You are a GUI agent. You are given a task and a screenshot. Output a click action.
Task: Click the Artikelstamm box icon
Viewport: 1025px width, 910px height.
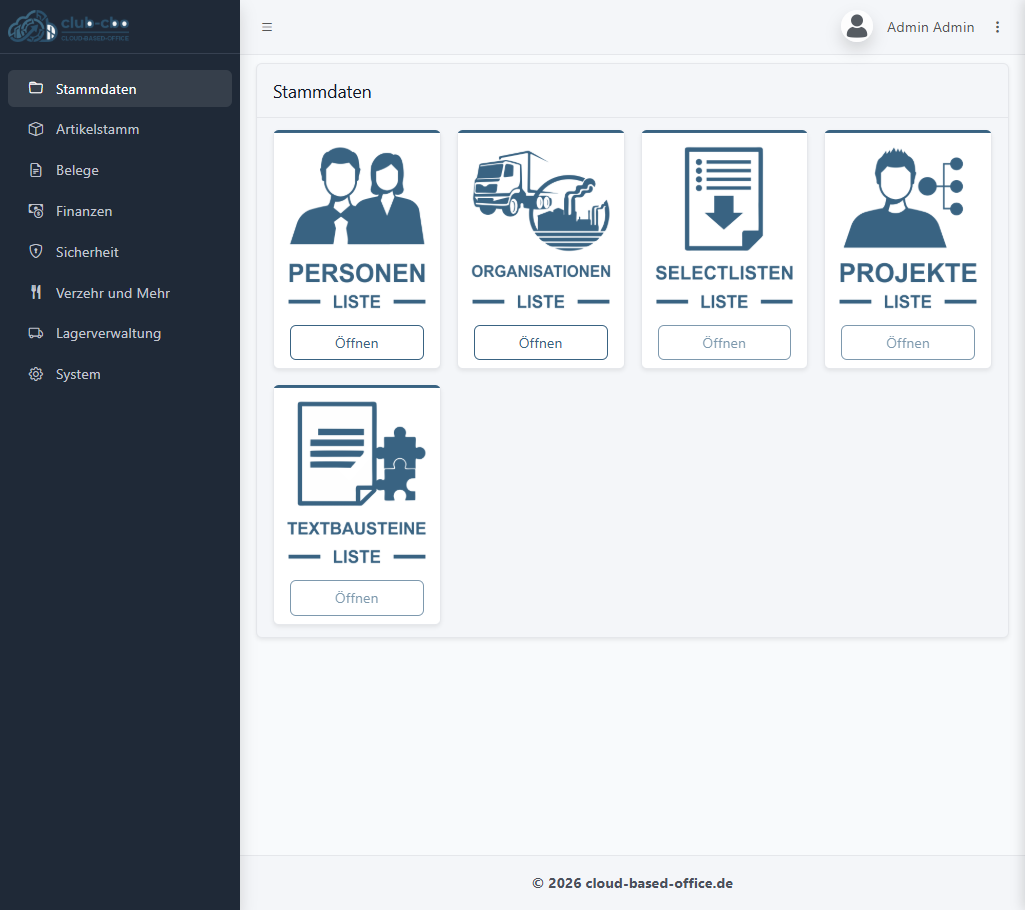pyautogui.click(x=36, y=129)
